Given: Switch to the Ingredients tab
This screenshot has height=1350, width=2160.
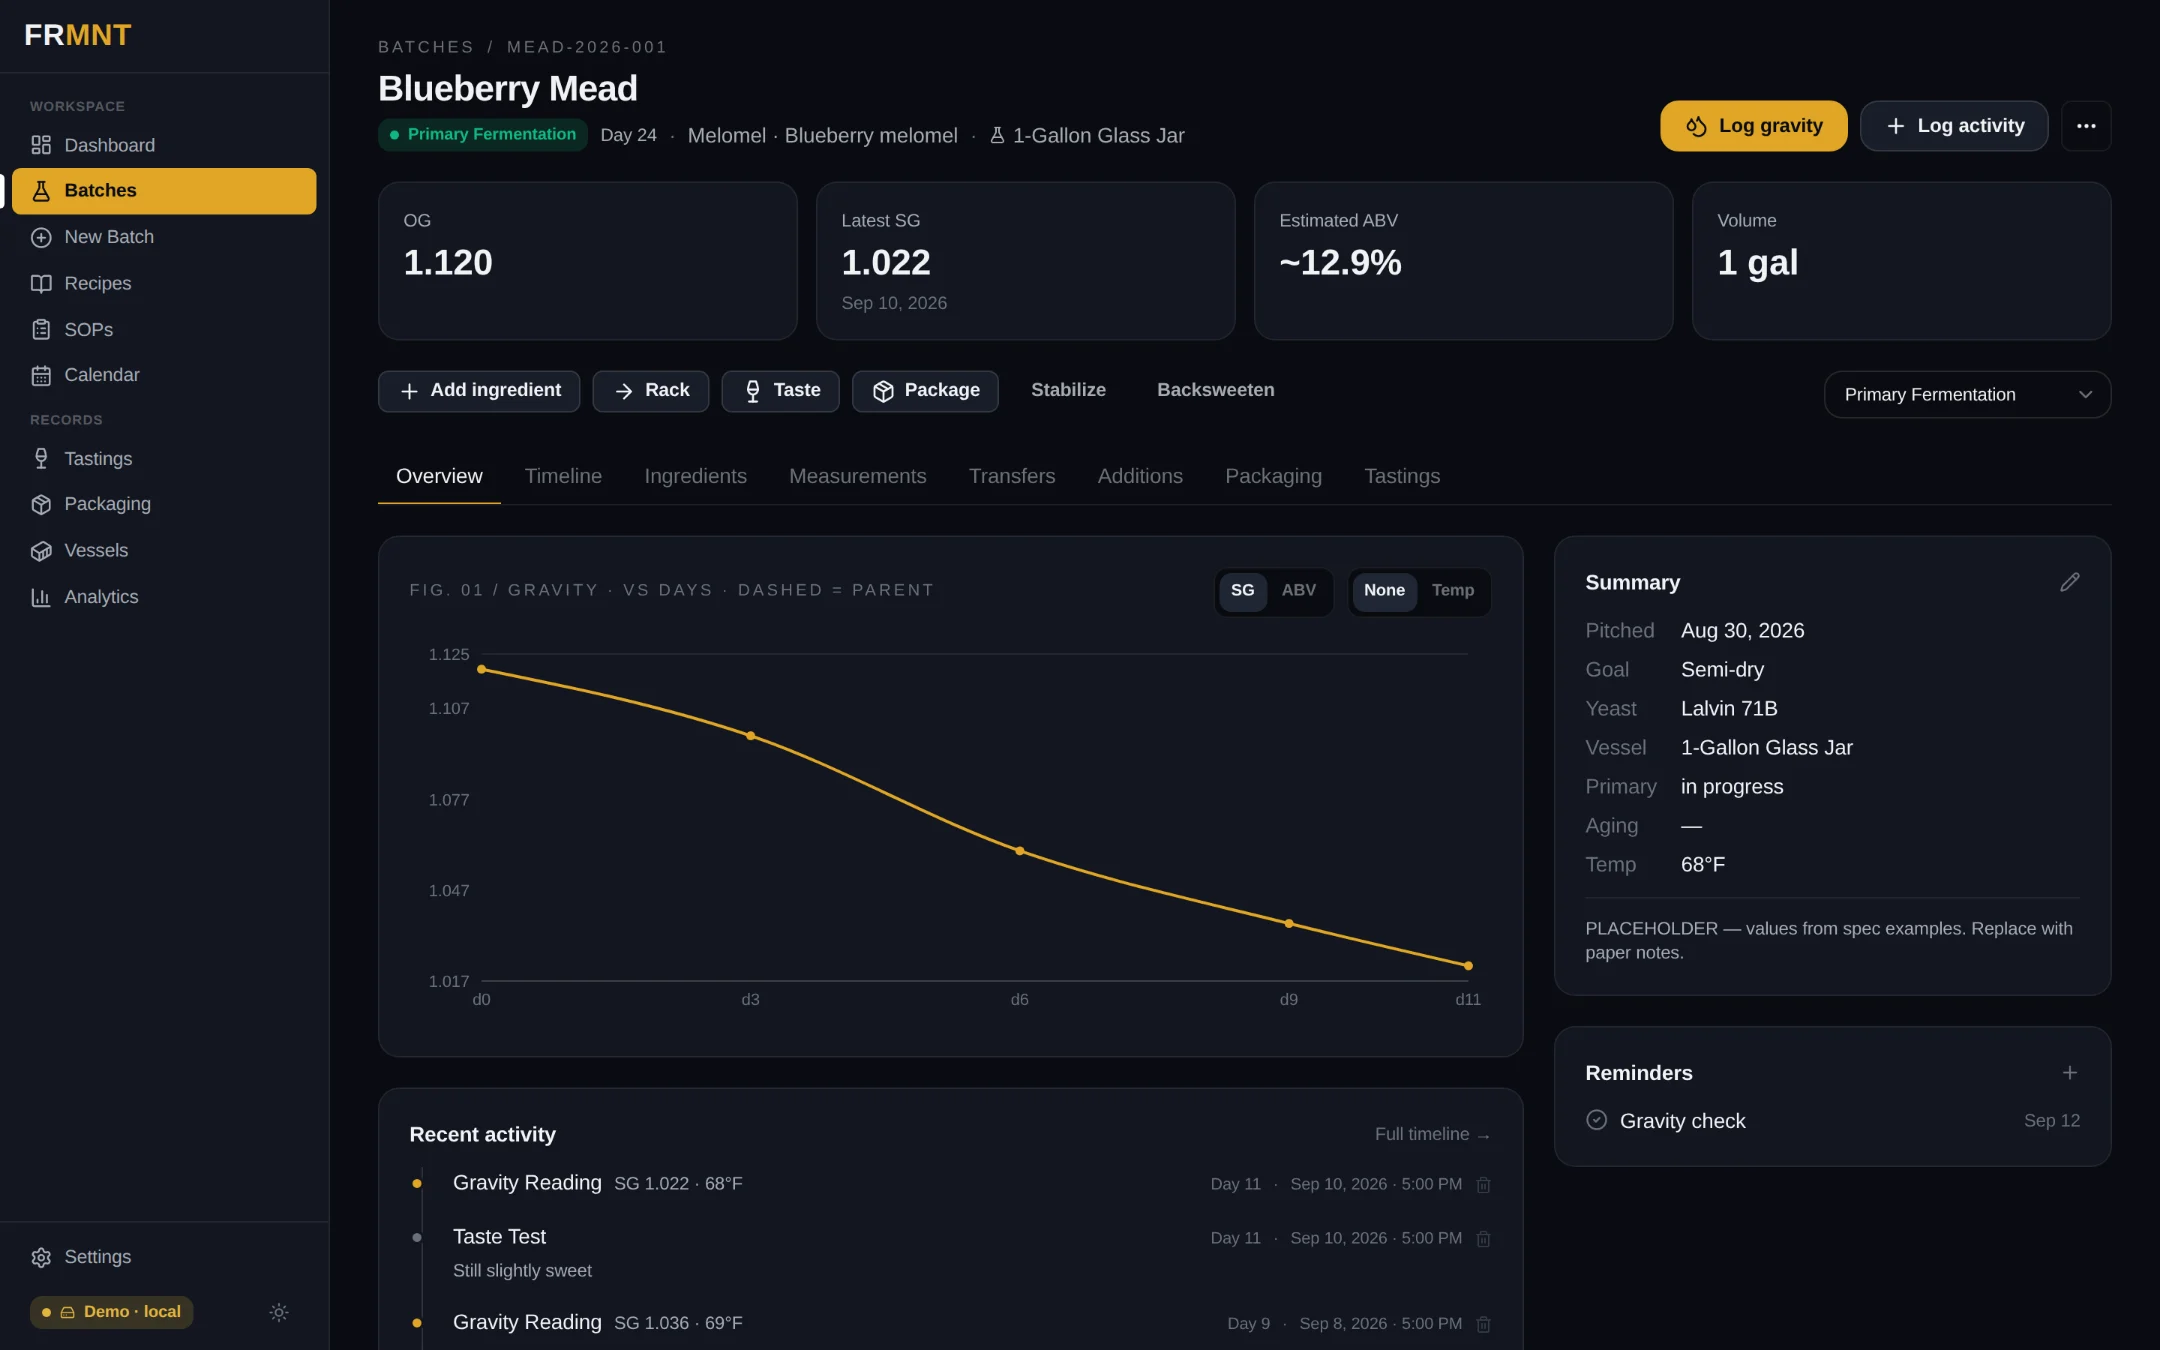Looking at the screenshot, I should (695, 476).
